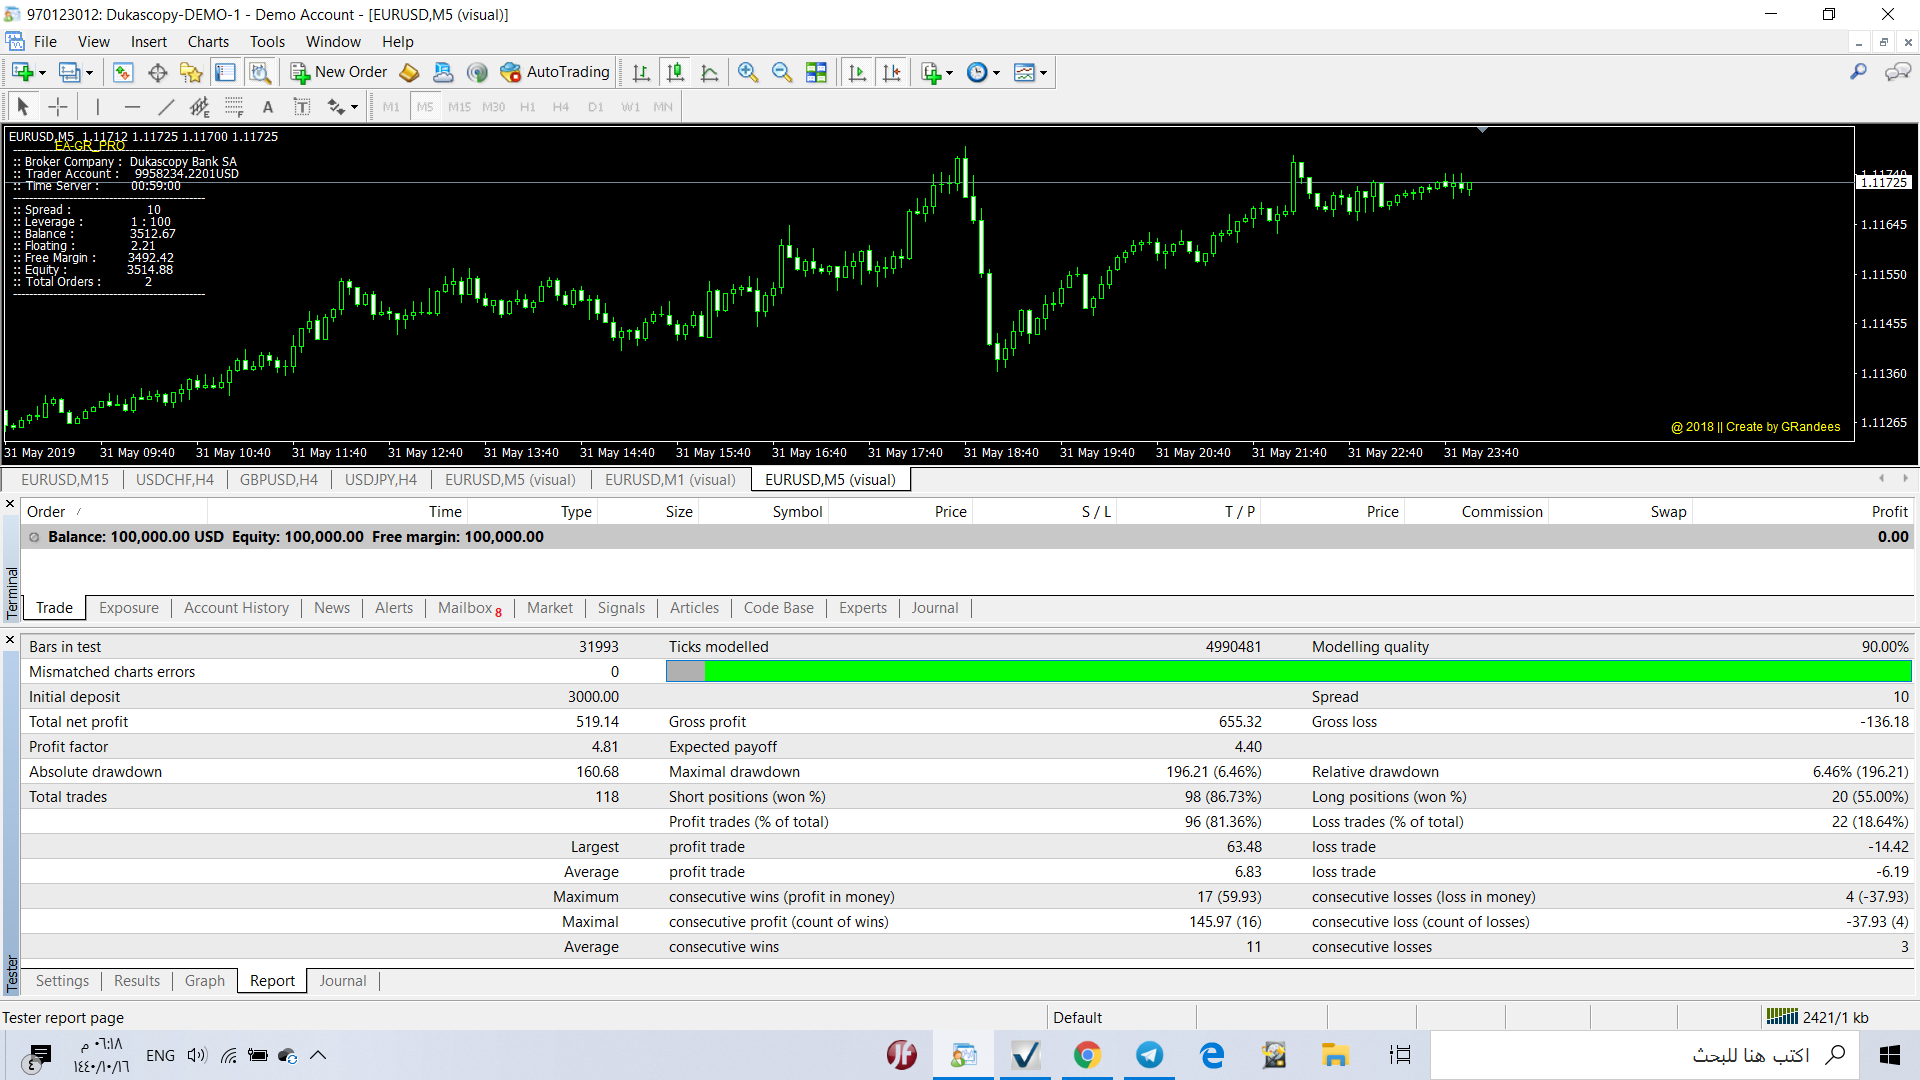
Task: Open Telegram from the Windows taskbar
Action: [x=1149, y=1055]
